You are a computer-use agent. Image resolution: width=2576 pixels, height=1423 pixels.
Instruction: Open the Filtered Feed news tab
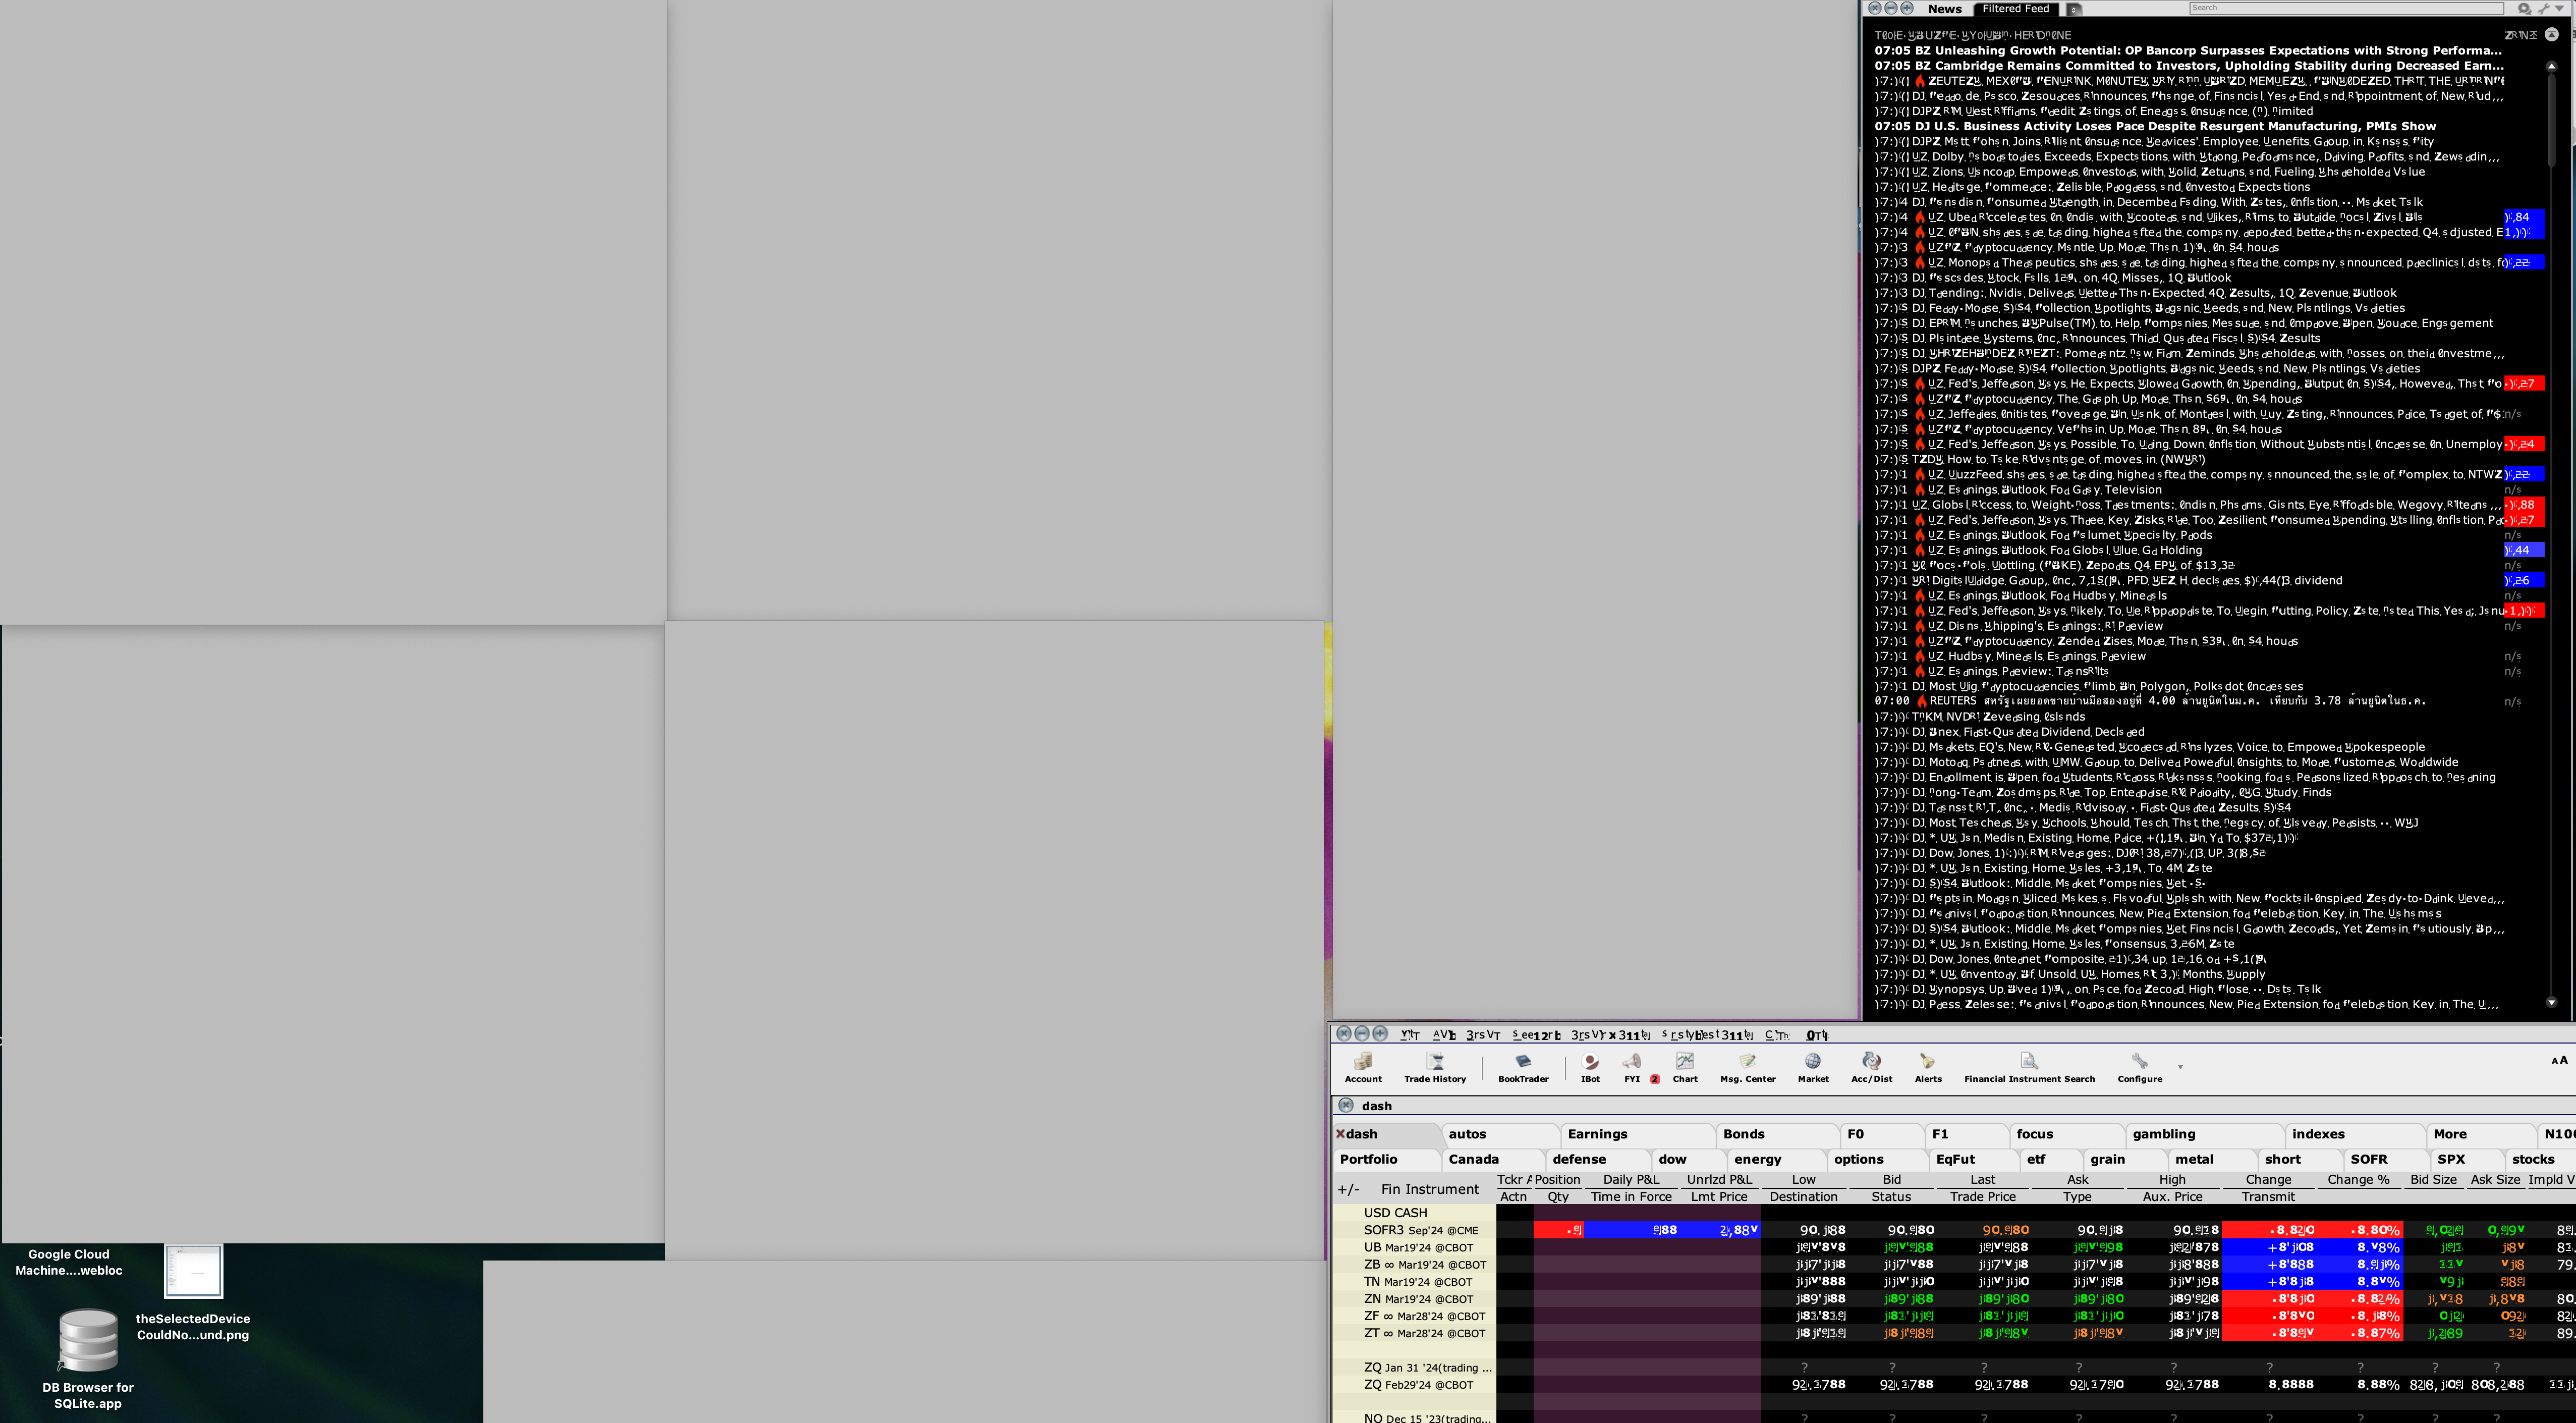point(2015,9)
